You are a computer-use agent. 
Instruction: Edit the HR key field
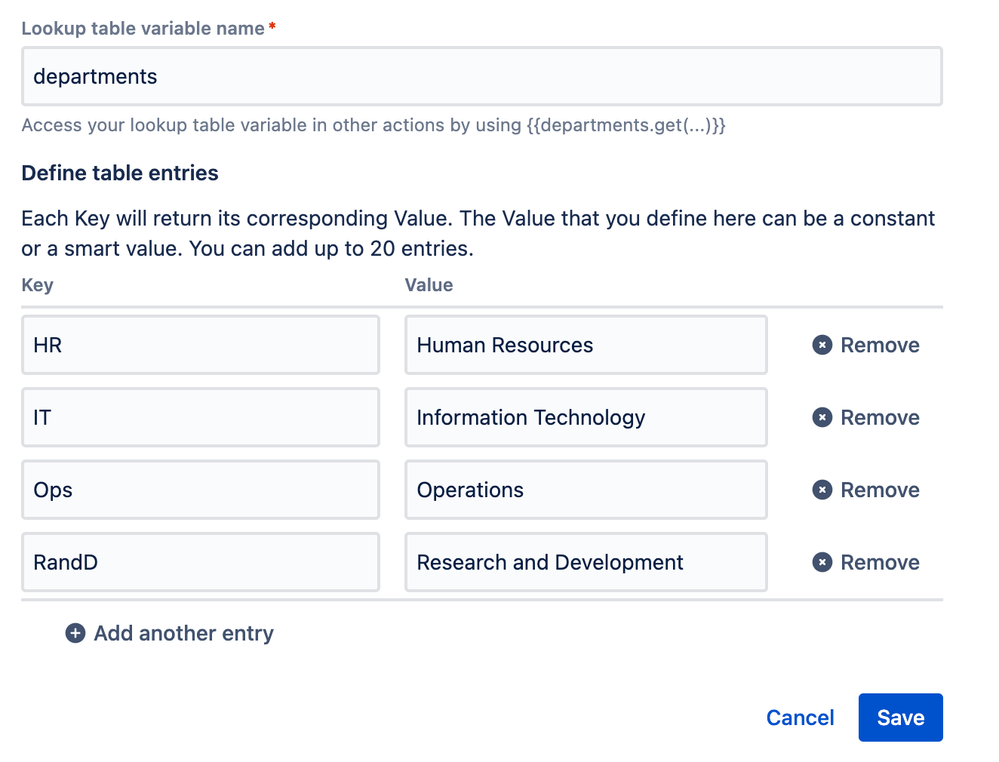click(200, 345)
